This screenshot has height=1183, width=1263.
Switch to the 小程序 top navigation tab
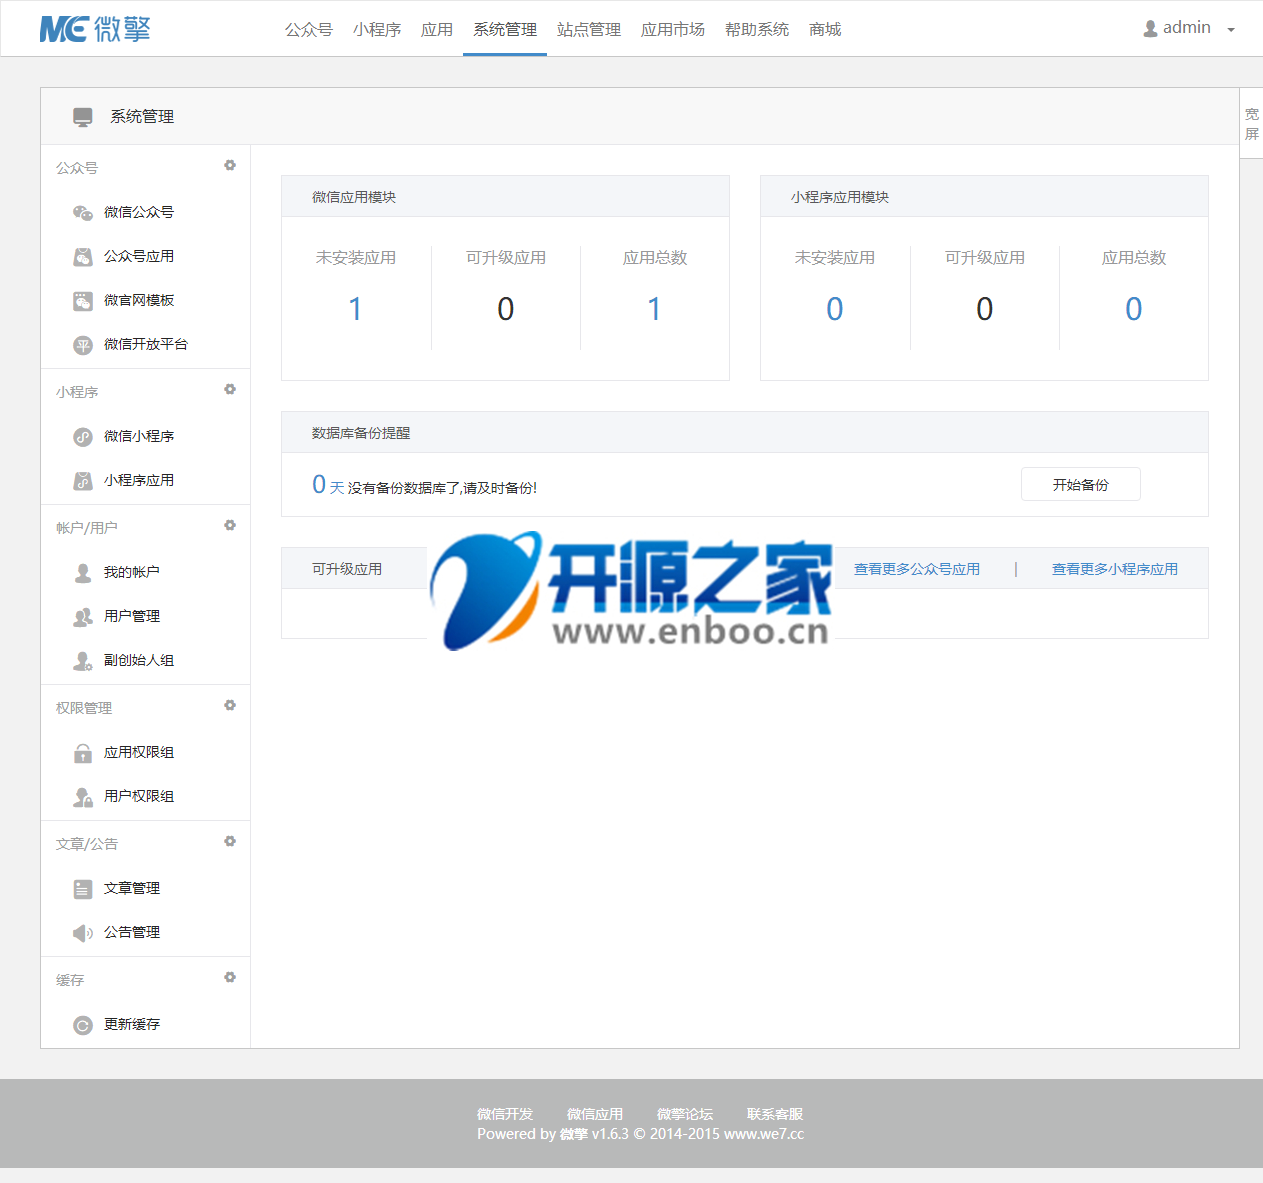click(x=377, y=30)
